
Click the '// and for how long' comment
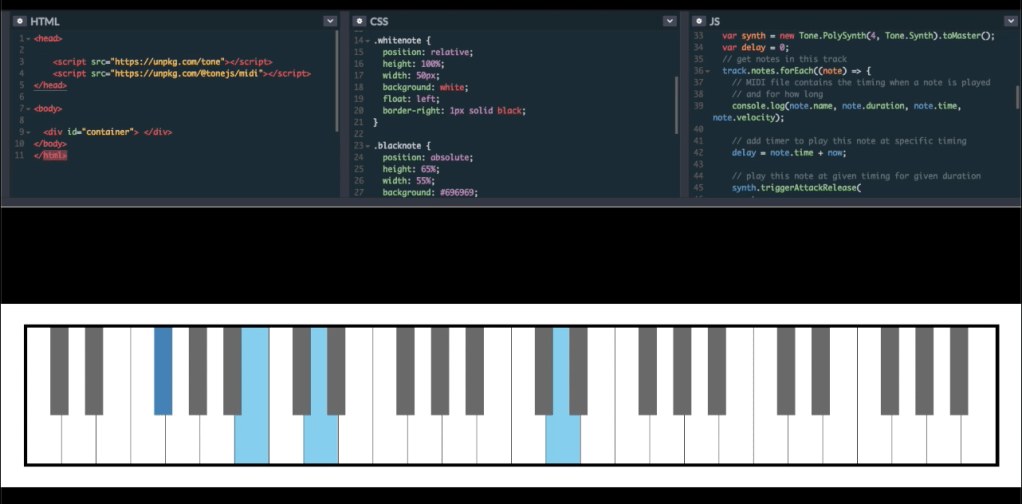777,94
